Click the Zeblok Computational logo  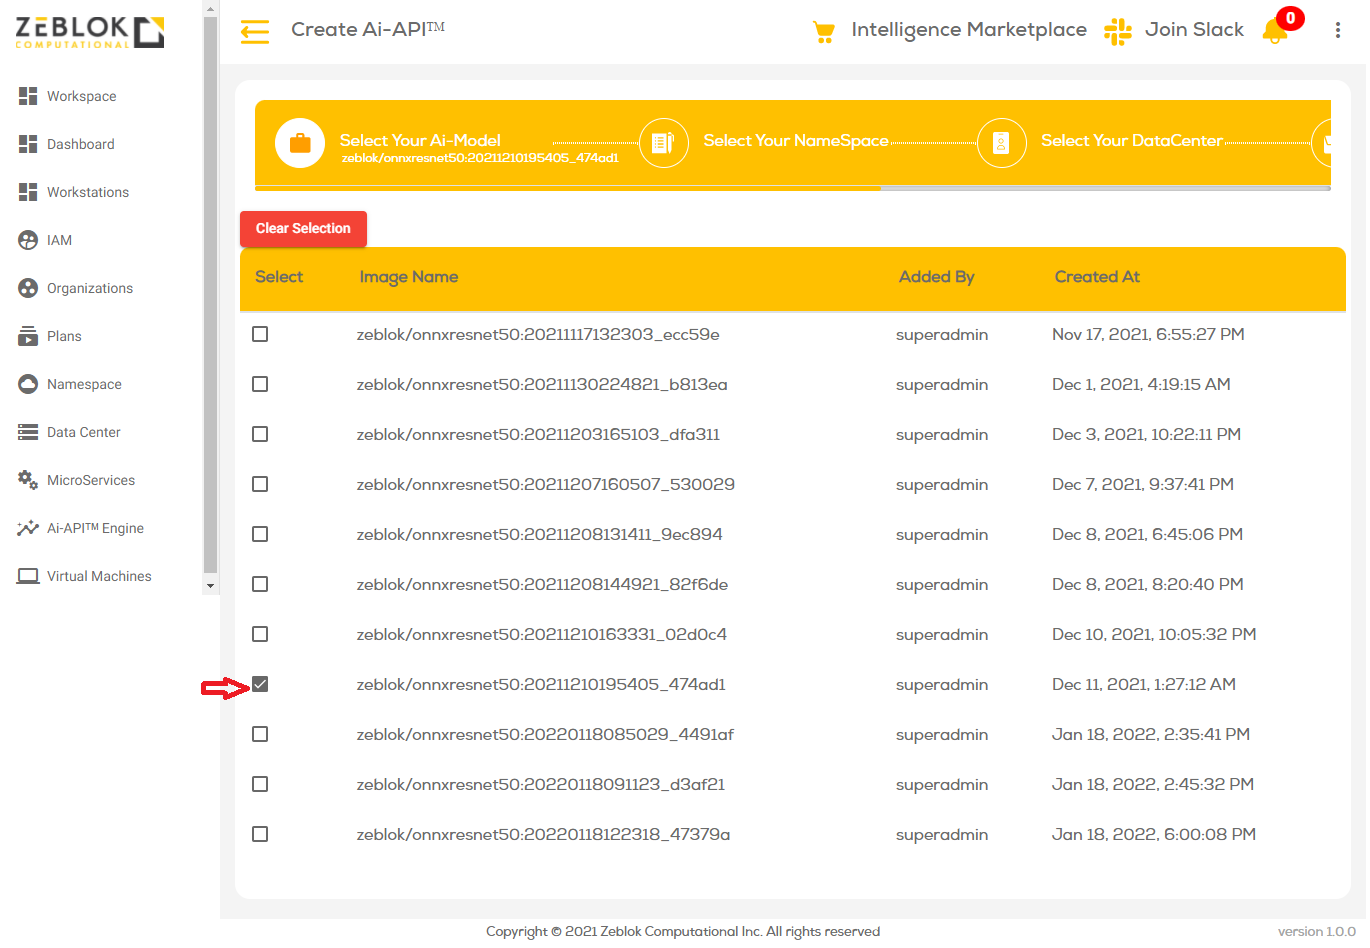point(89,32)
